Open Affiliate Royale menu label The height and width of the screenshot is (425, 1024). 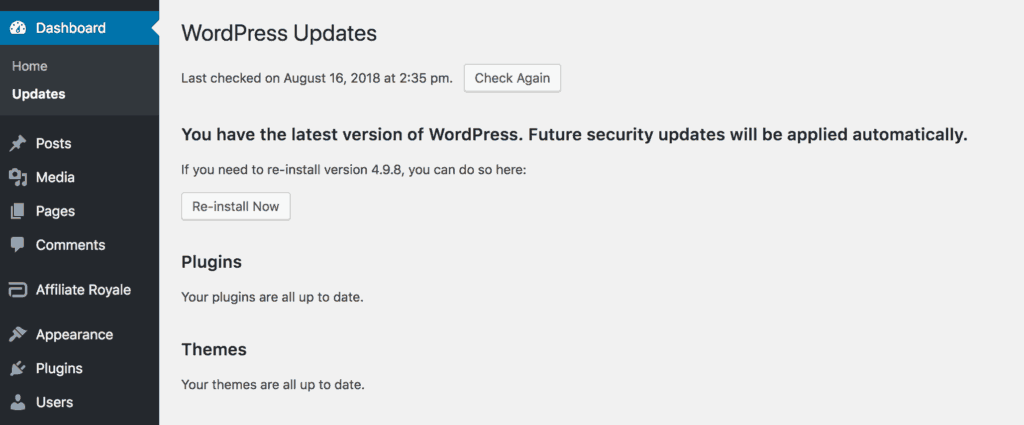coord(83,290)
